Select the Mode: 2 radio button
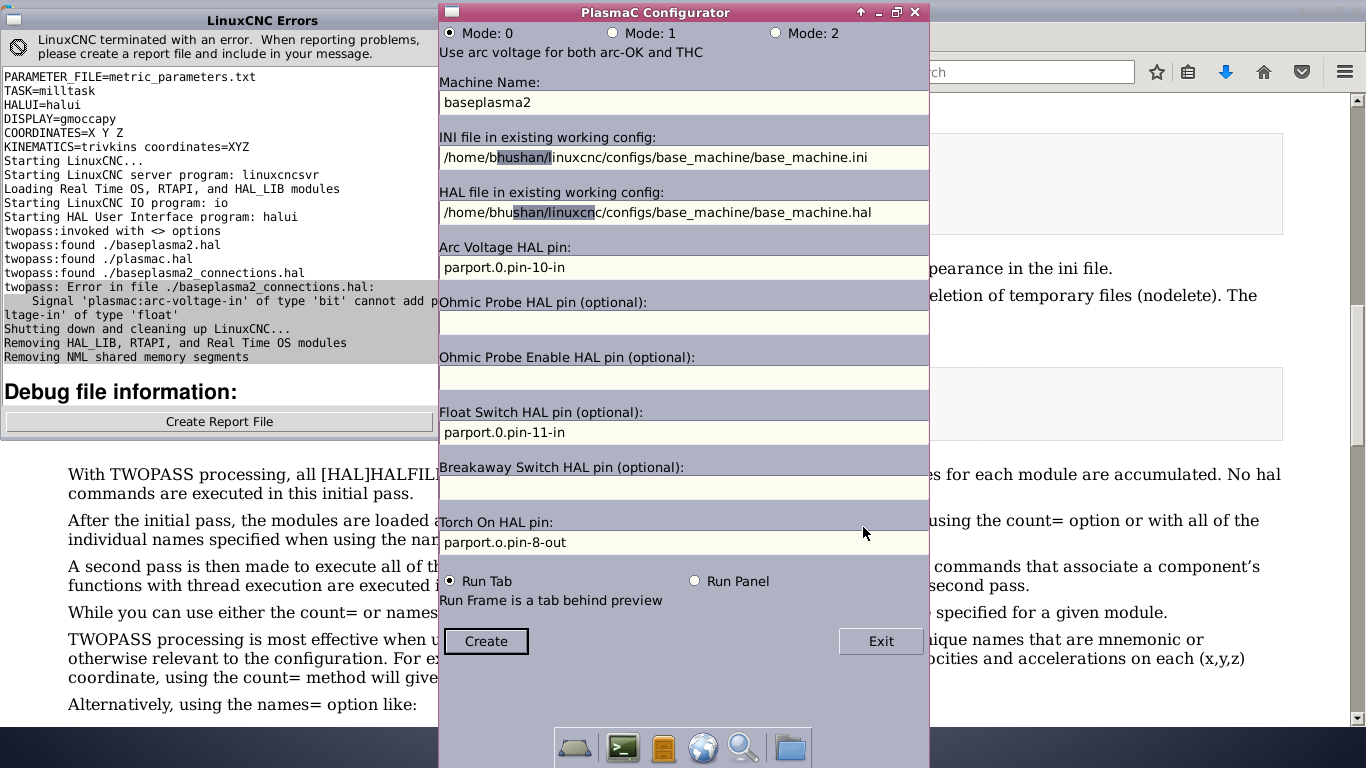Screen dimensions: 1366x768 775,33
